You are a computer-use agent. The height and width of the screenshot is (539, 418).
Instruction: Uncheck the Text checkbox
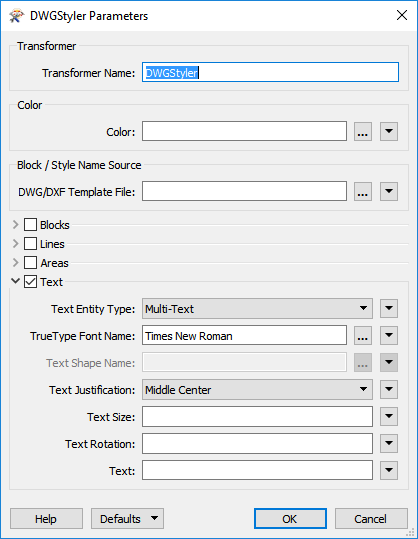(x=30, y=282)
